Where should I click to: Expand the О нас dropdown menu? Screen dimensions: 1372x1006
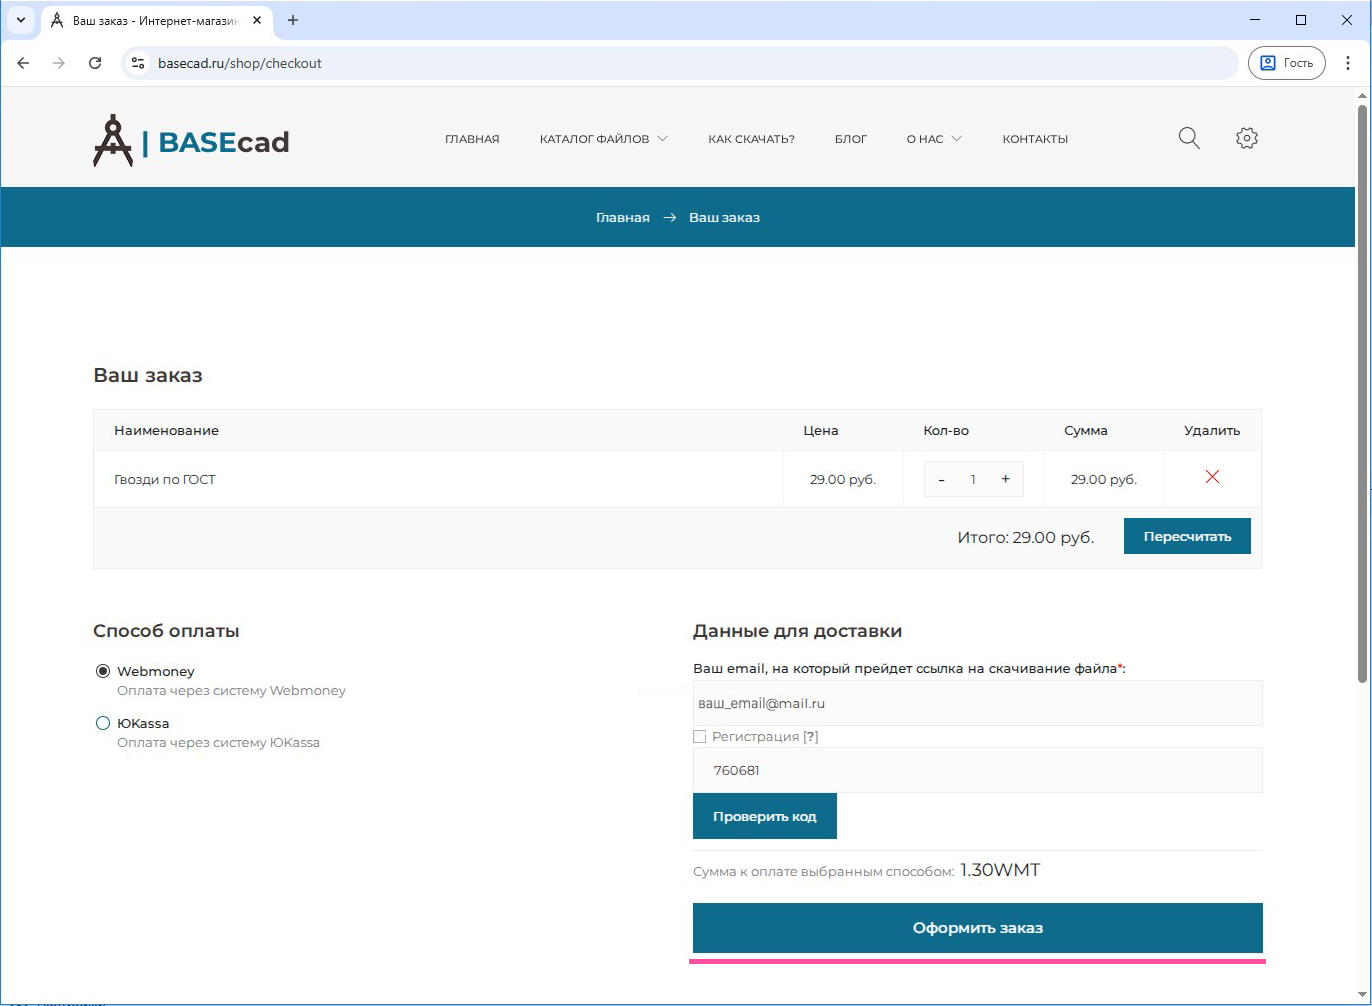pos(933,139)
